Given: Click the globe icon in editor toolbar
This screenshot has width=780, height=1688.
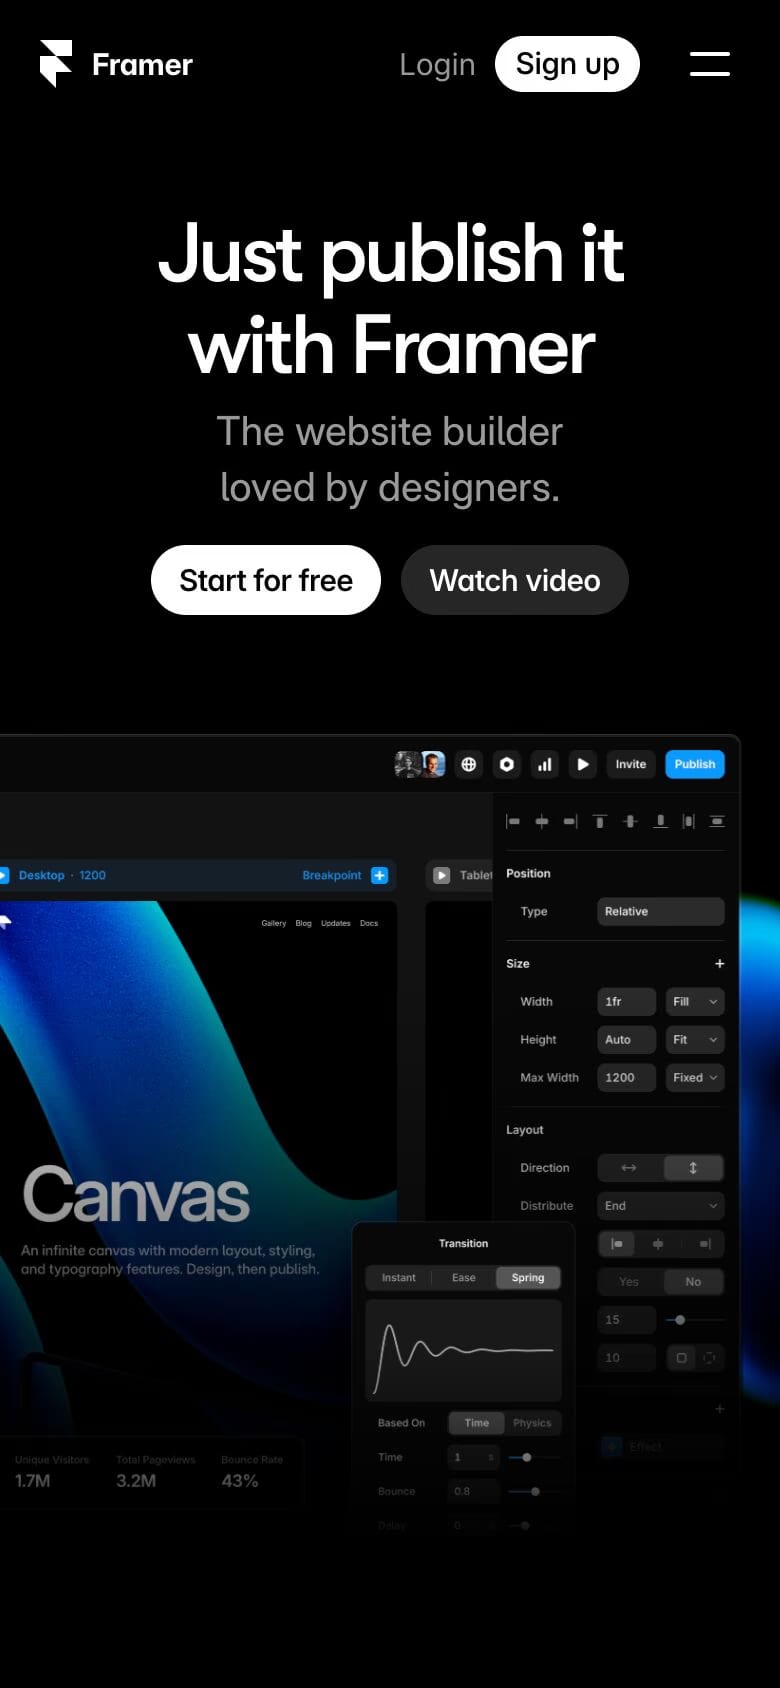Looking at the screenshot, I should click(468, 764).
